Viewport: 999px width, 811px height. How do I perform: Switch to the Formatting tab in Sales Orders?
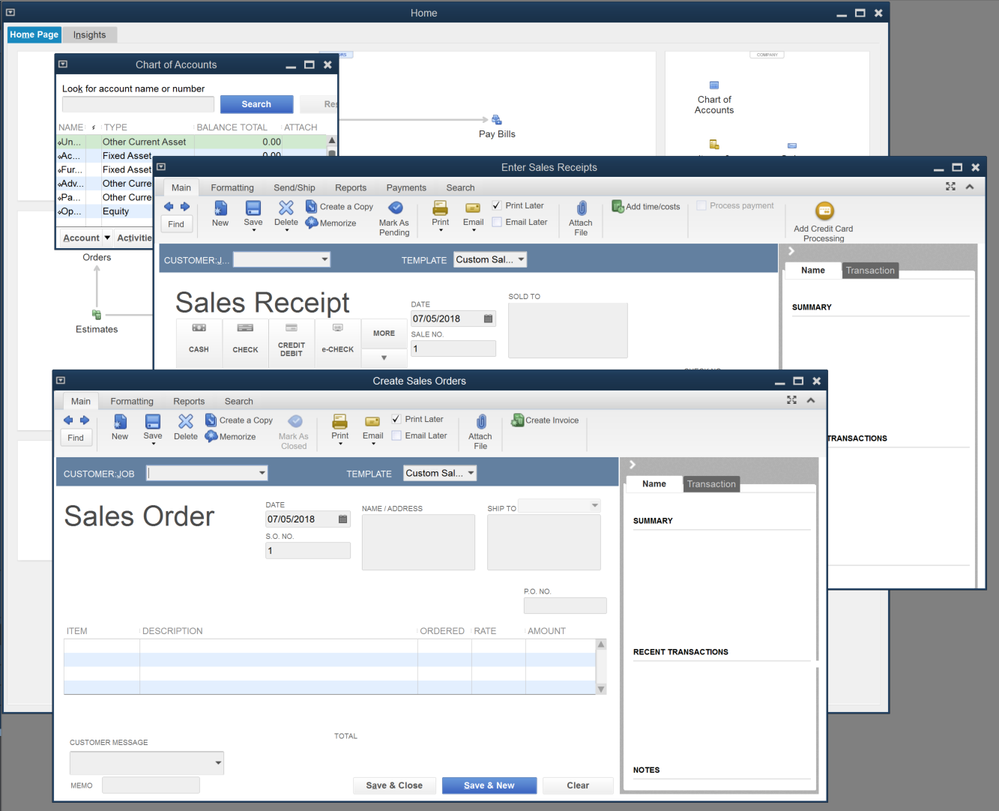(131, 400)
